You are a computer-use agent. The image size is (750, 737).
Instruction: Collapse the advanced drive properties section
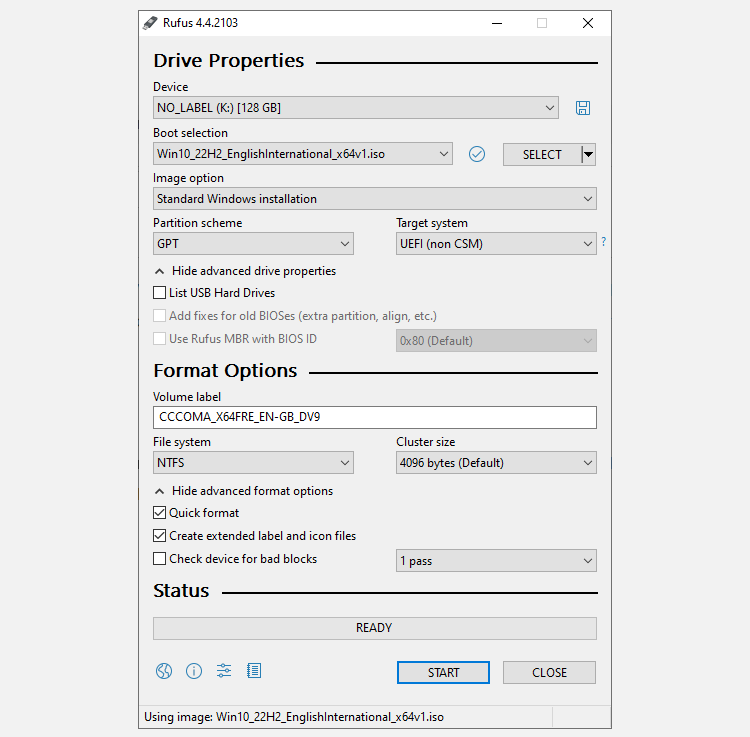(x=244, y=271)
